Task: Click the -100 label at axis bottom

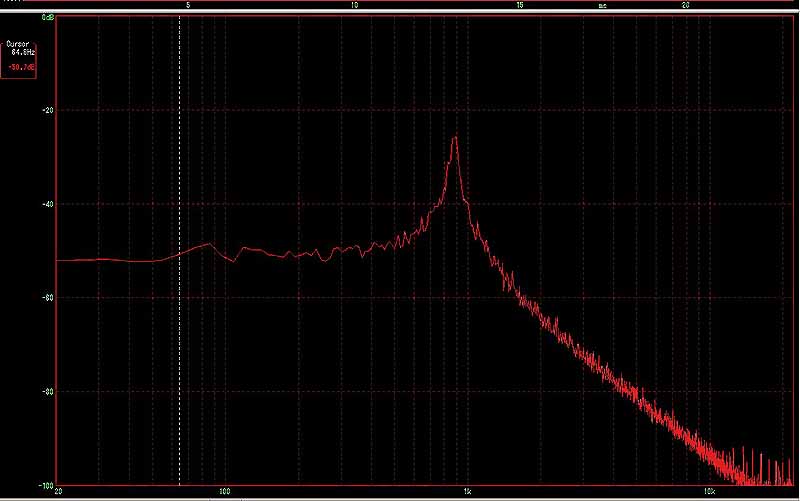Action: [44, 485]
